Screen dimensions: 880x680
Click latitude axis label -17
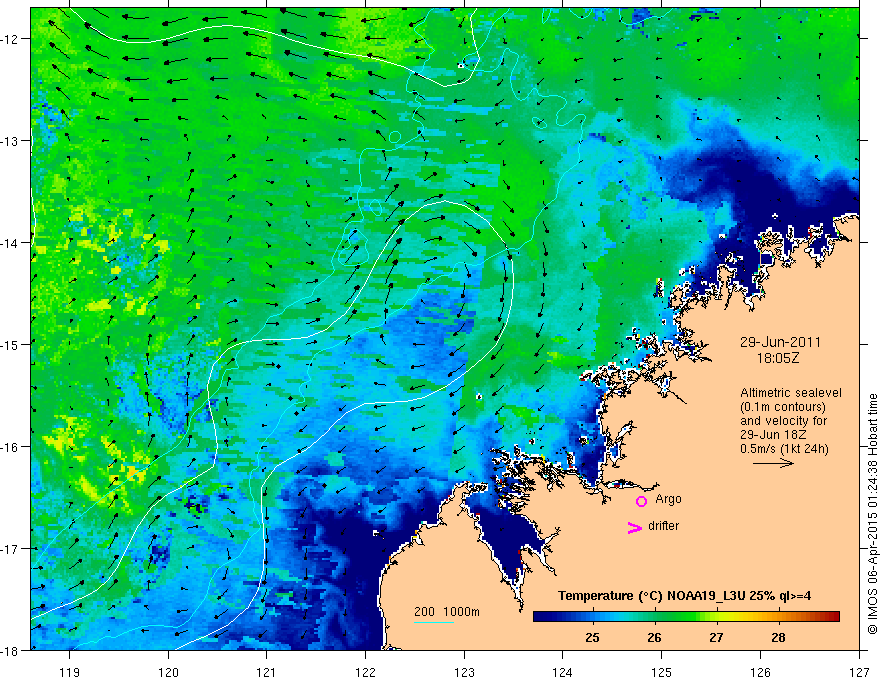10,549
